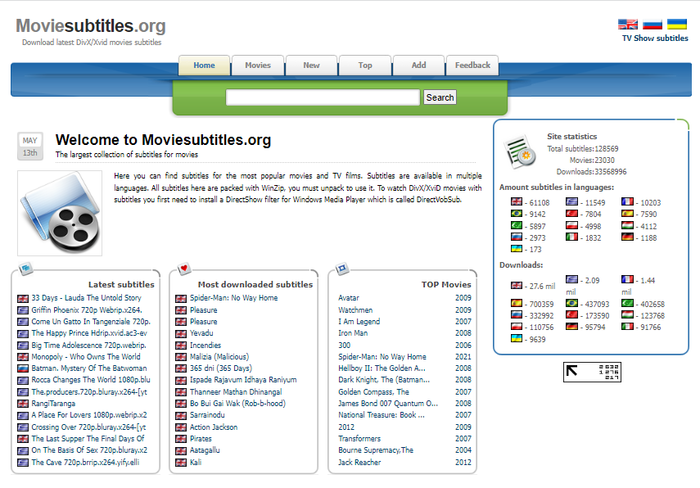The height and width of the screenshot is (488, 700).
Task: Click the UK flag beside 27.6 mil downloads
Action: pyautogui.click(x=517, y=285)
